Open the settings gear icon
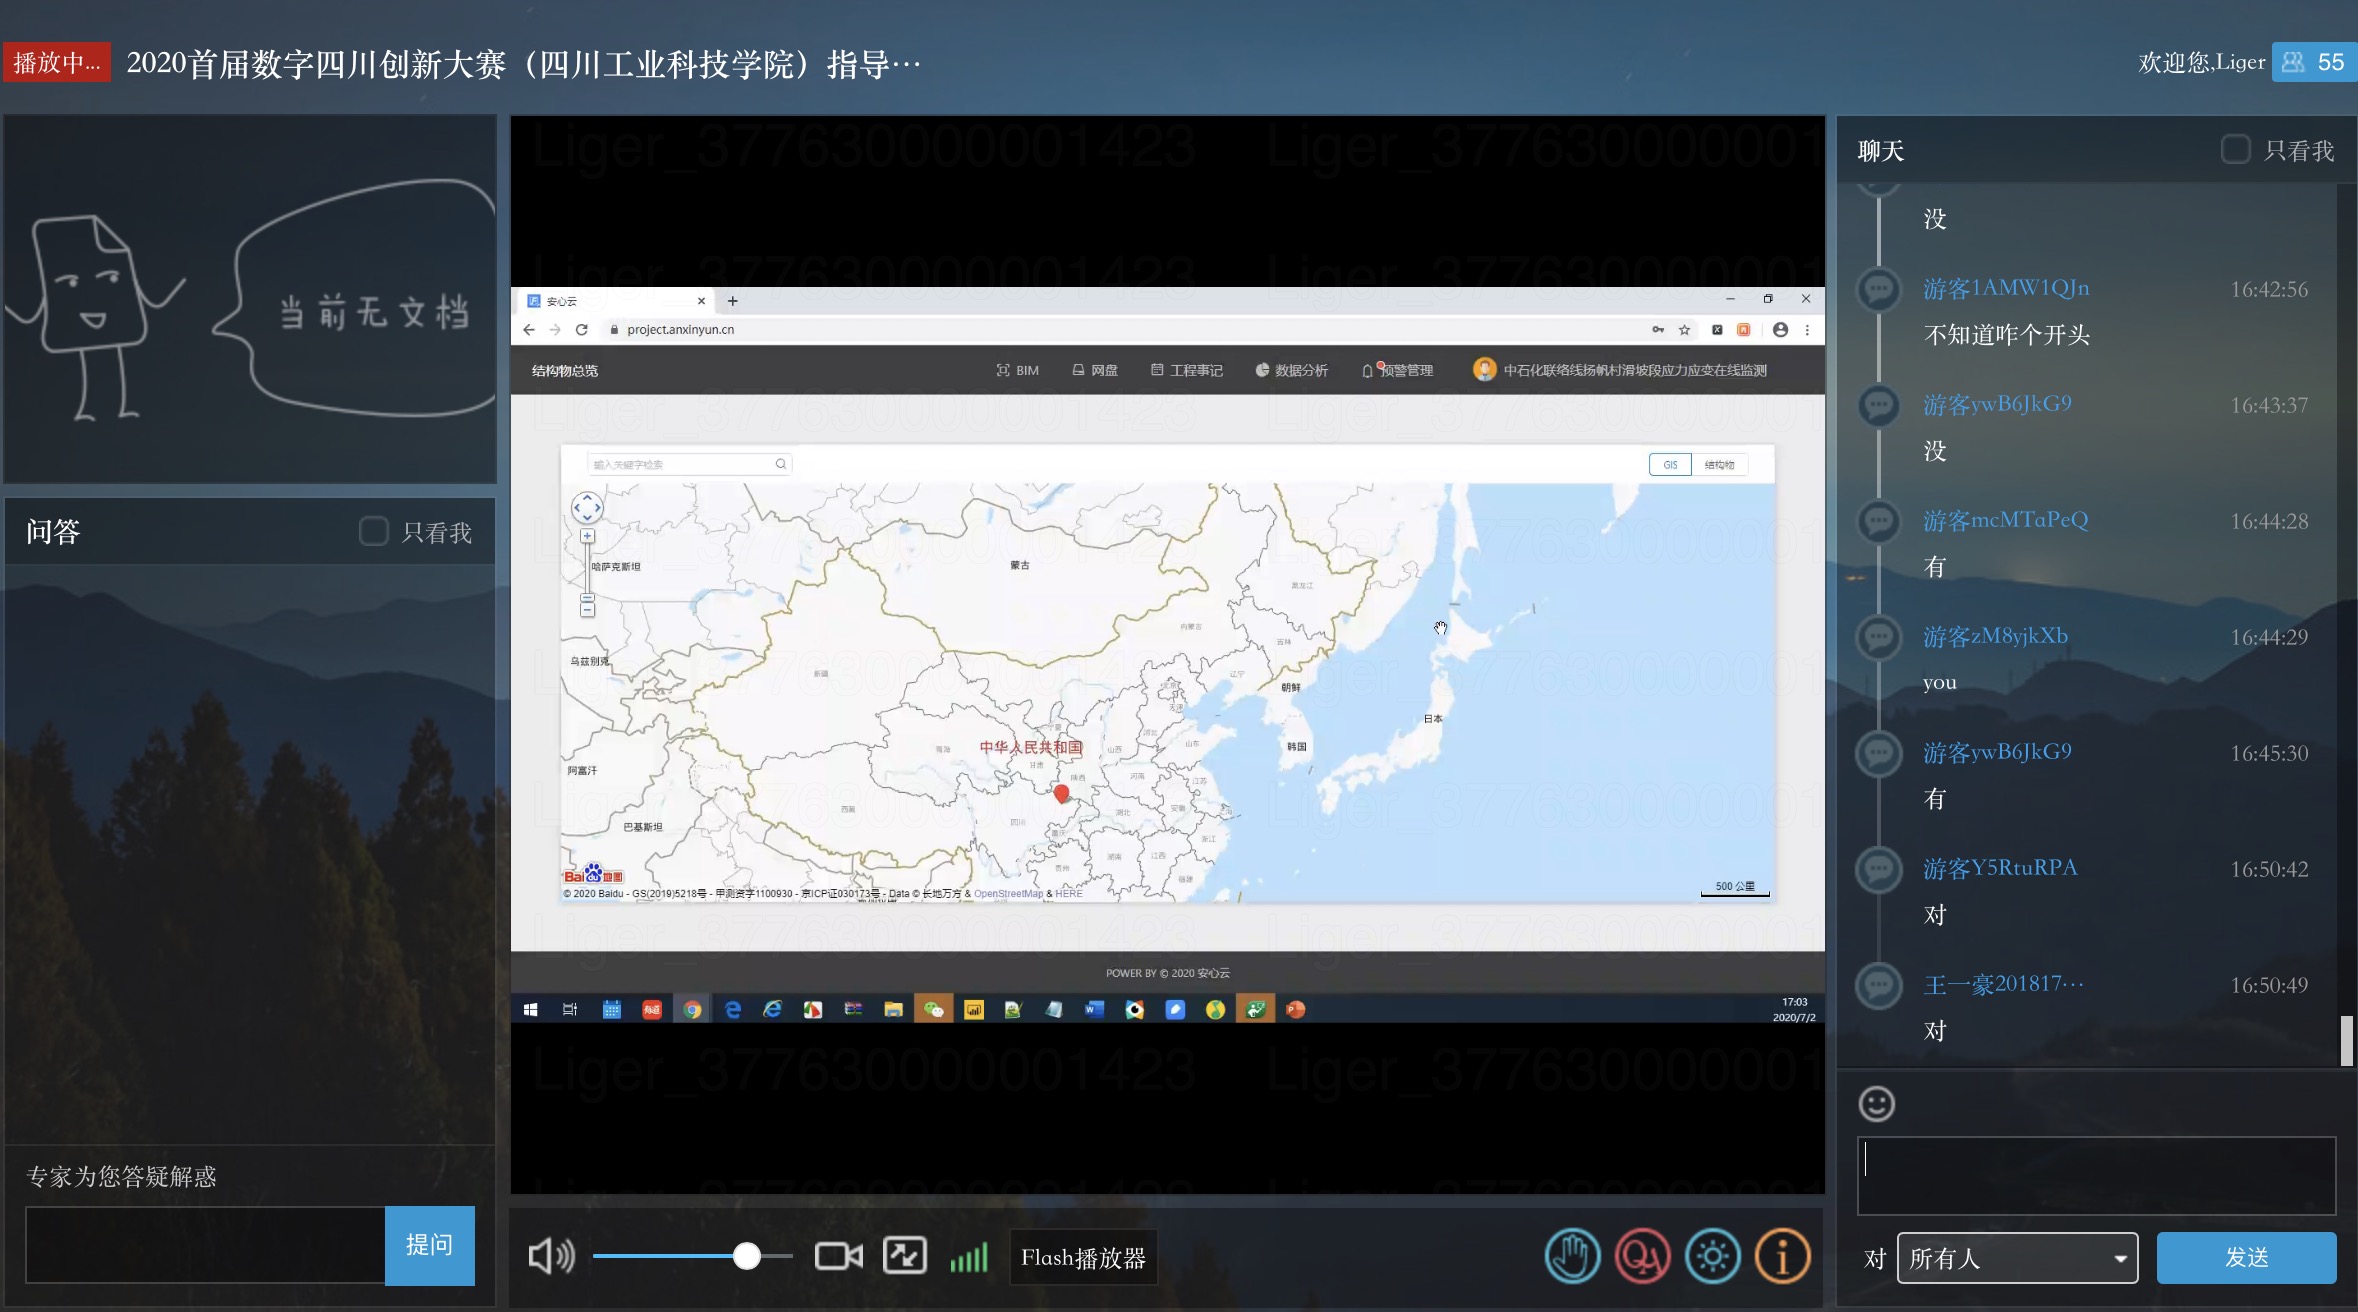Screen dimensions: 2358x1312 1712,1257
